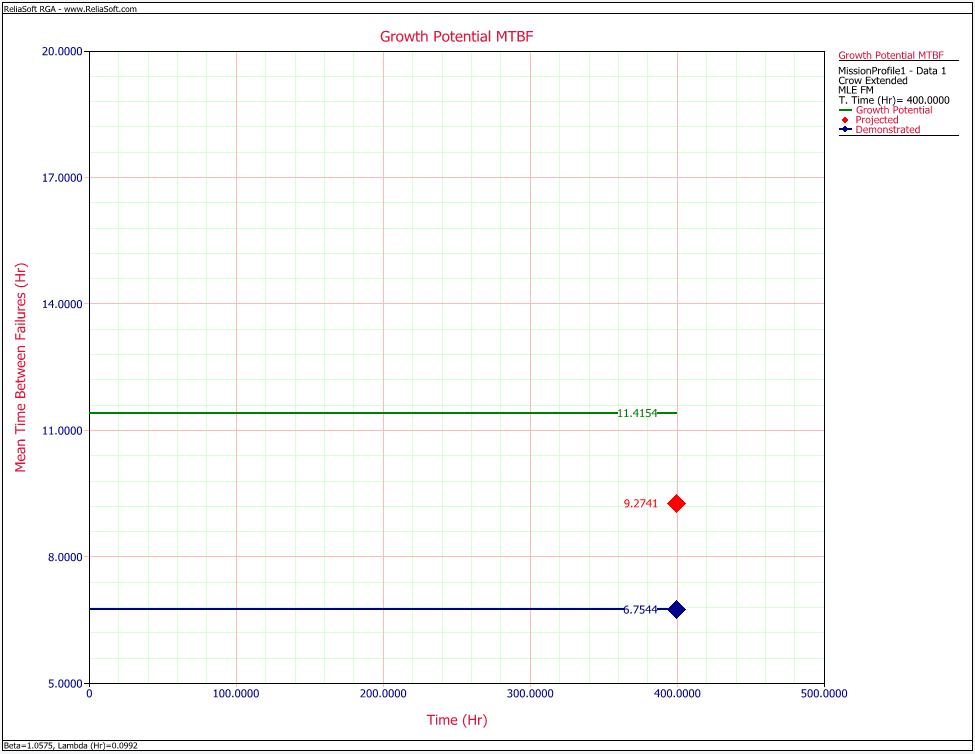
Task: Click the 11.0000 Y-axis tick label
Action: tap(62, 431)
